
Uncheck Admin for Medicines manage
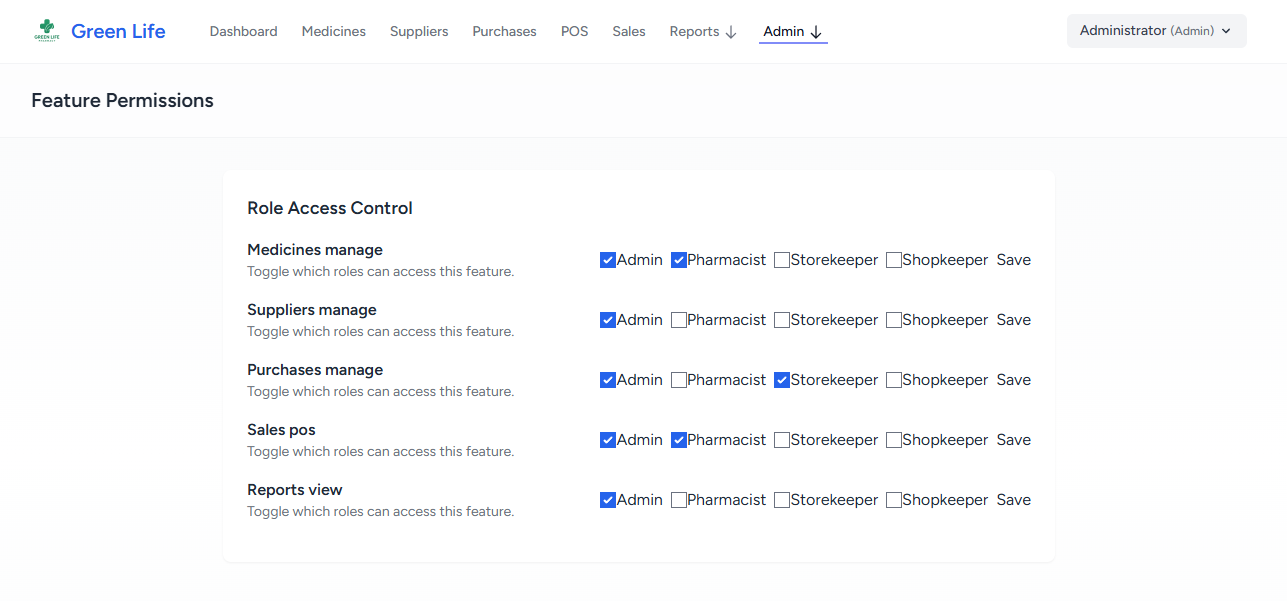[x=607, y=259]
